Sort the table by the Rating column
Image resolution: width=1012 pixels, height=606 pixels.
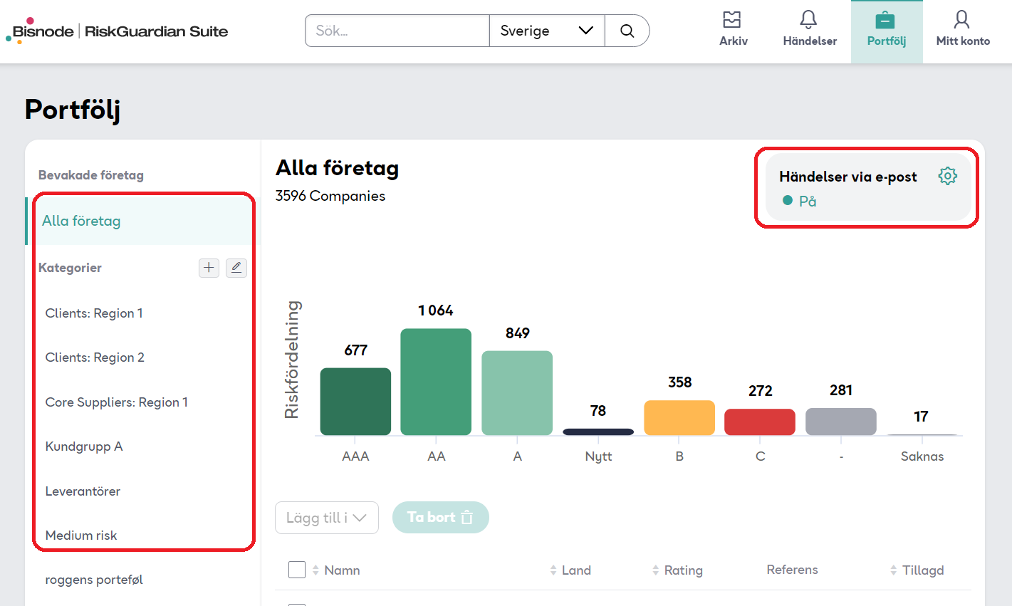[x=677, y=570]
